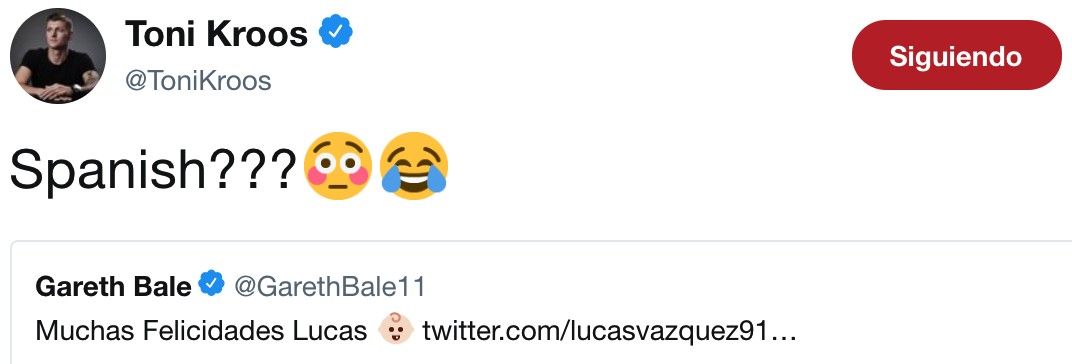Open Toni Kroos profile picture
This screenshot has height=364, width=1072.
(57, 55)
